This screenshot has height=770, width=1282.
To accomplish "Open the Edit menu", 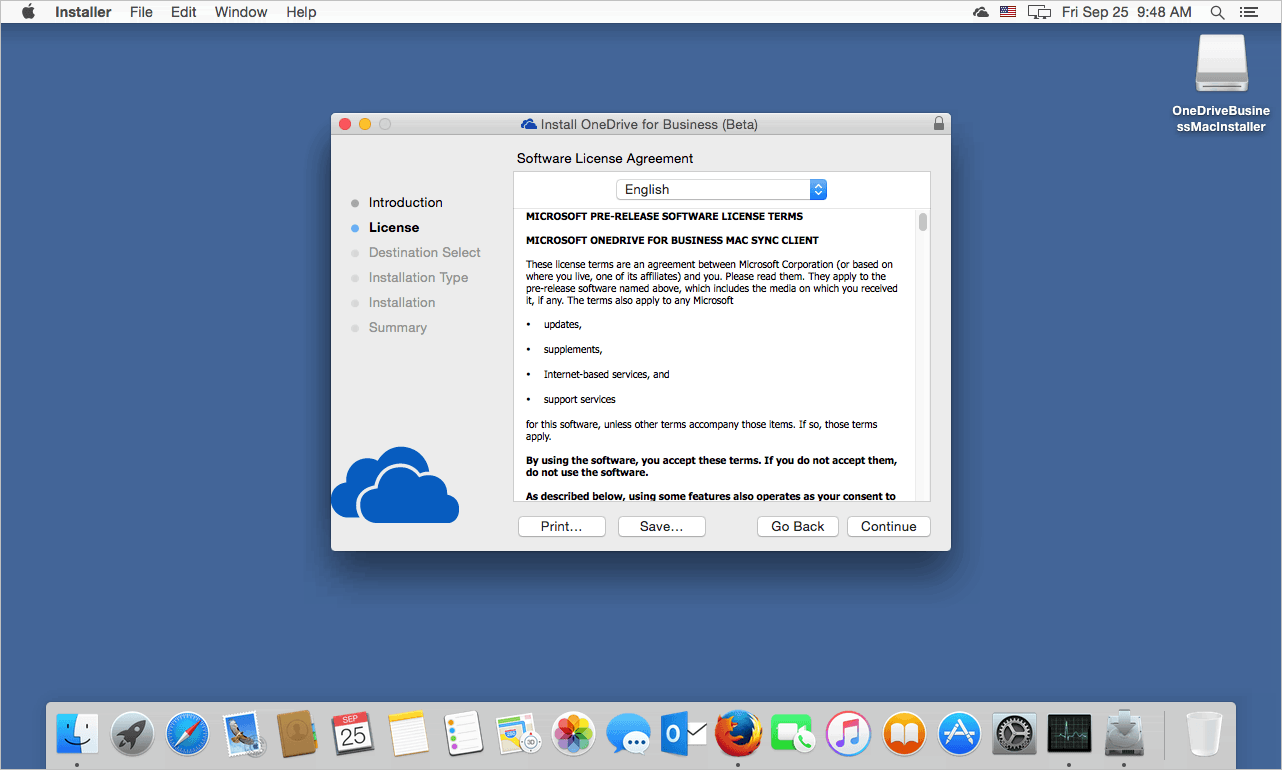I will click(x=183, y=12).
